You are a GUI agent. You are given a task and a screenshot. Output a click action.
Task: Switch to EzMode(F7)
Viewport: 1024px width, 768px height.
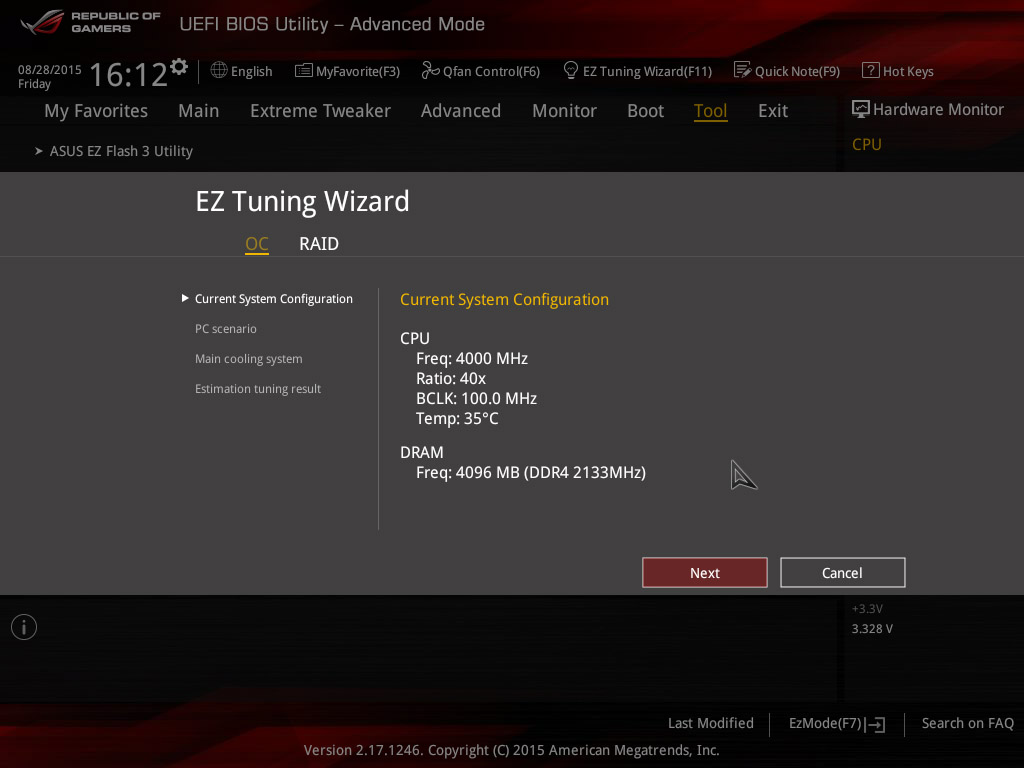click(837, 724)
